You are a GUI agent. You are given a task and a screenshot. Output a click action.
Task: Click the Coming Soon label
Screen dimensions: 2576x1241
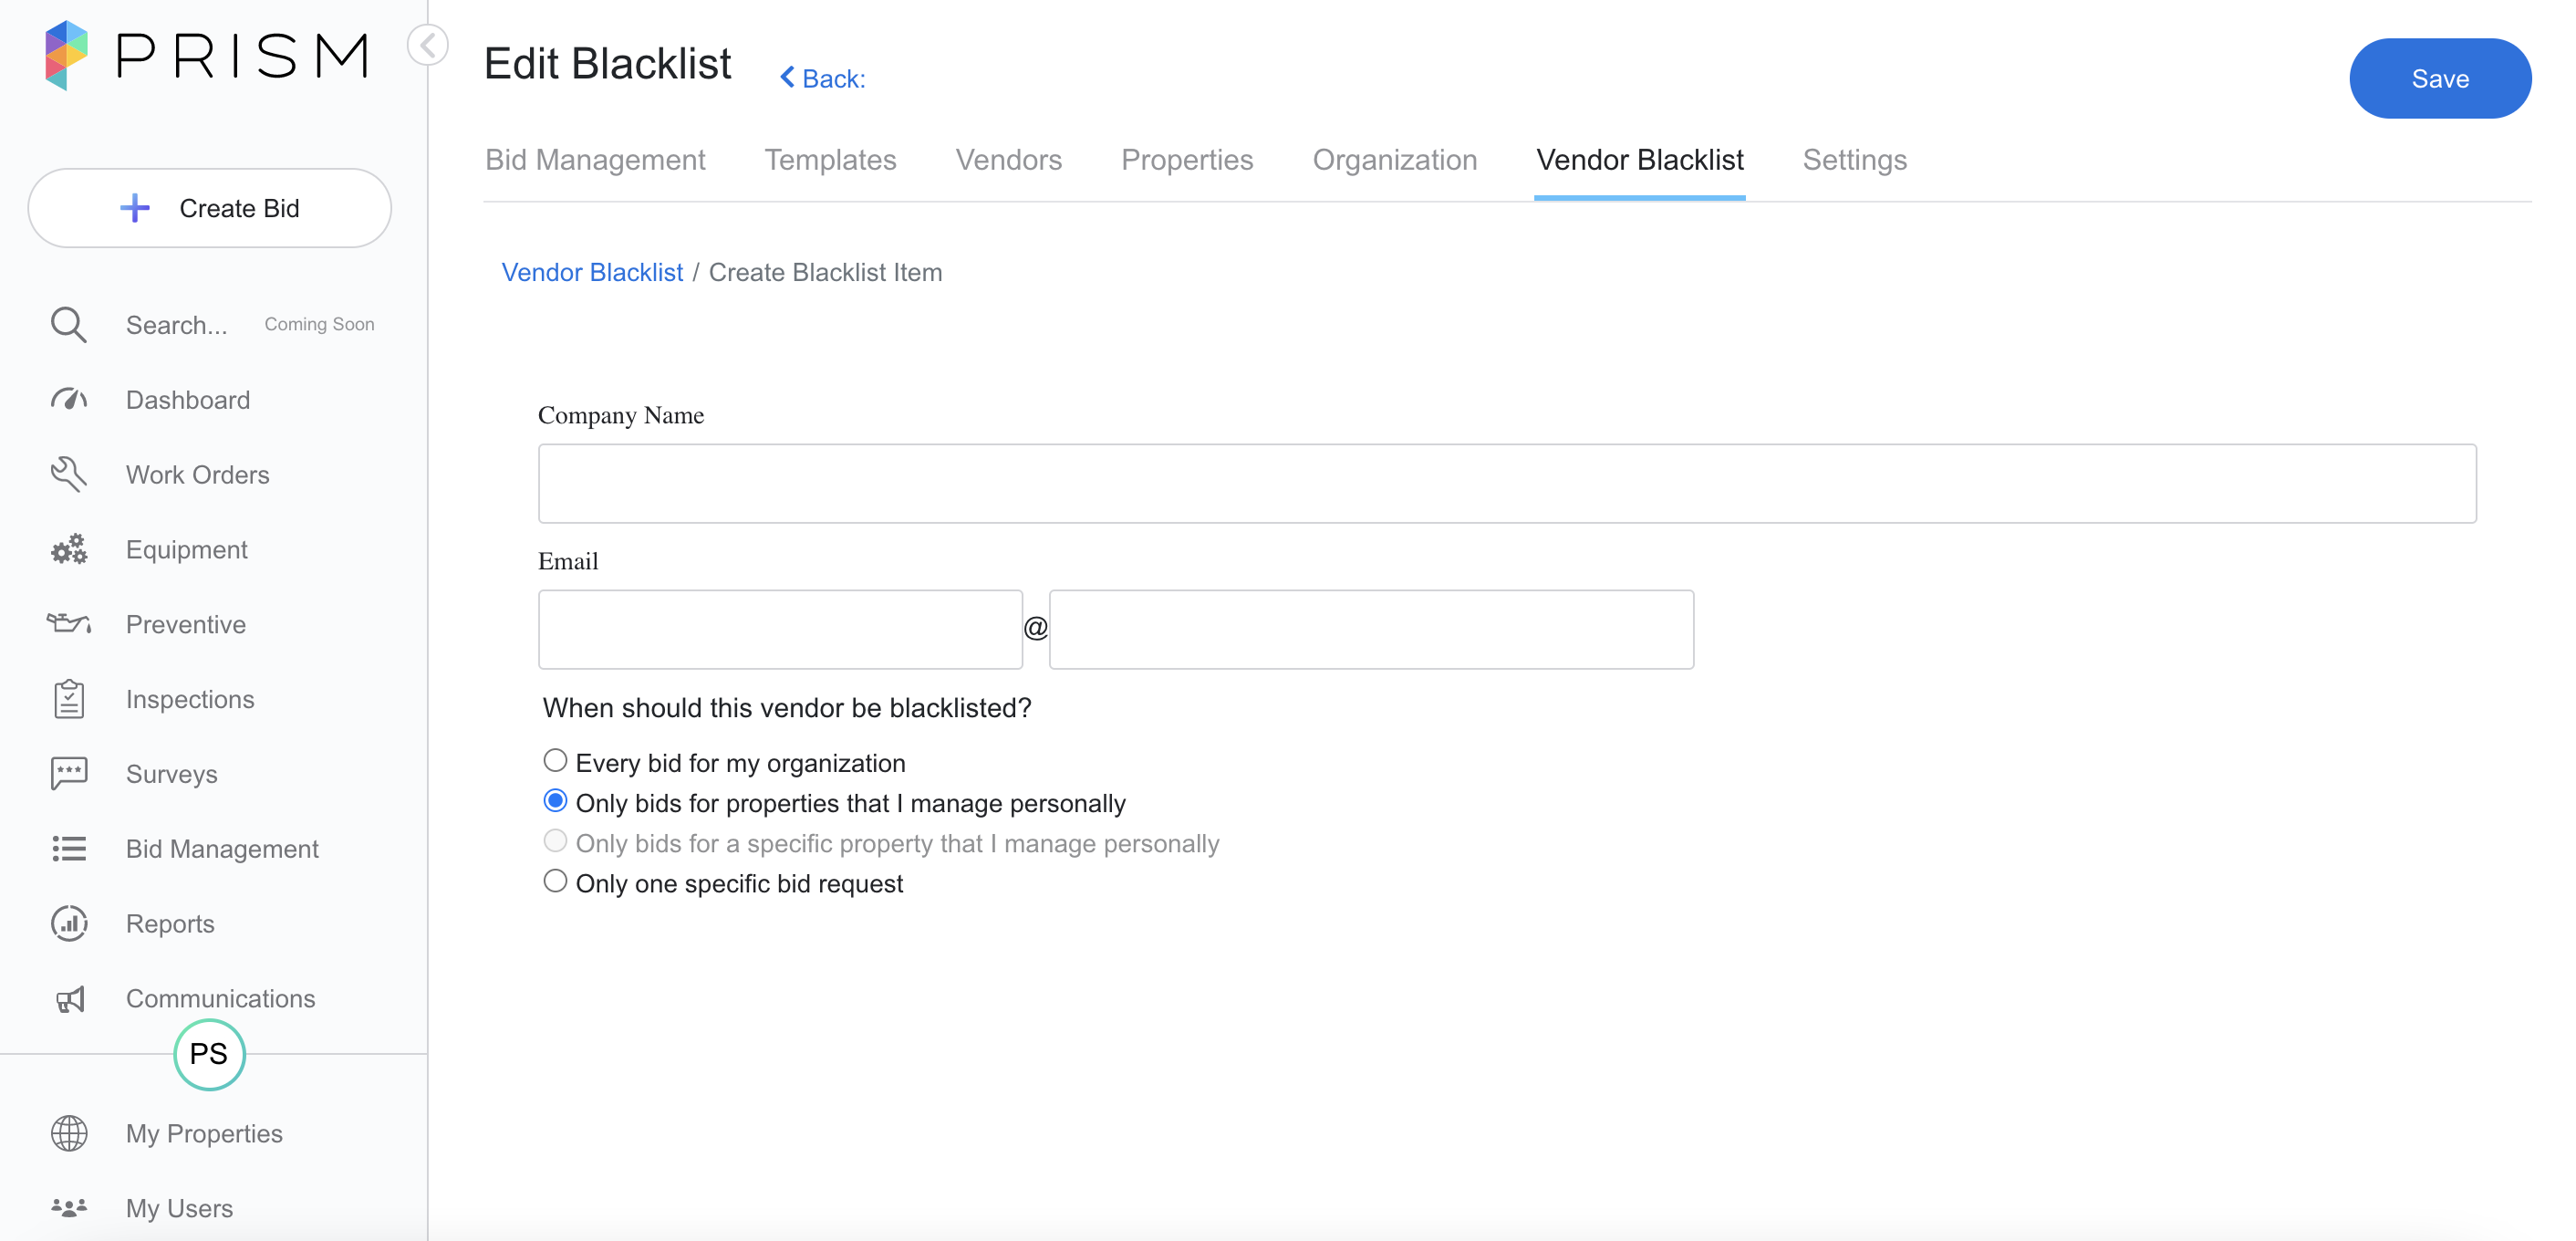point(319,324)
